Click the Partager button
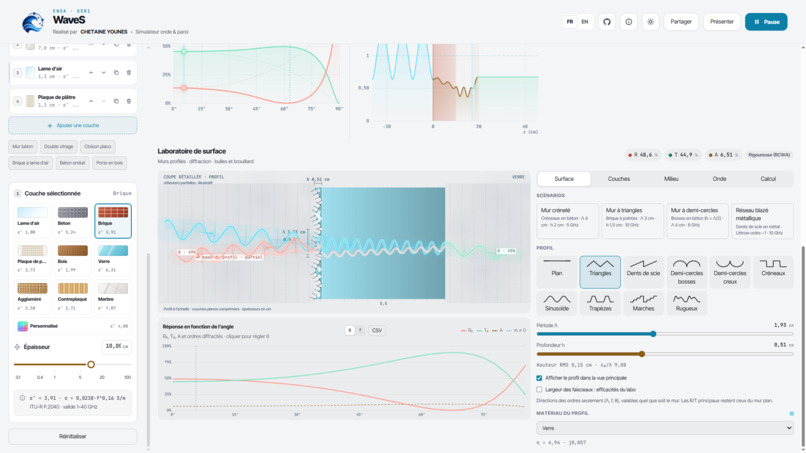806x453 pixels. pyautogui.click(x=681, y=22)
